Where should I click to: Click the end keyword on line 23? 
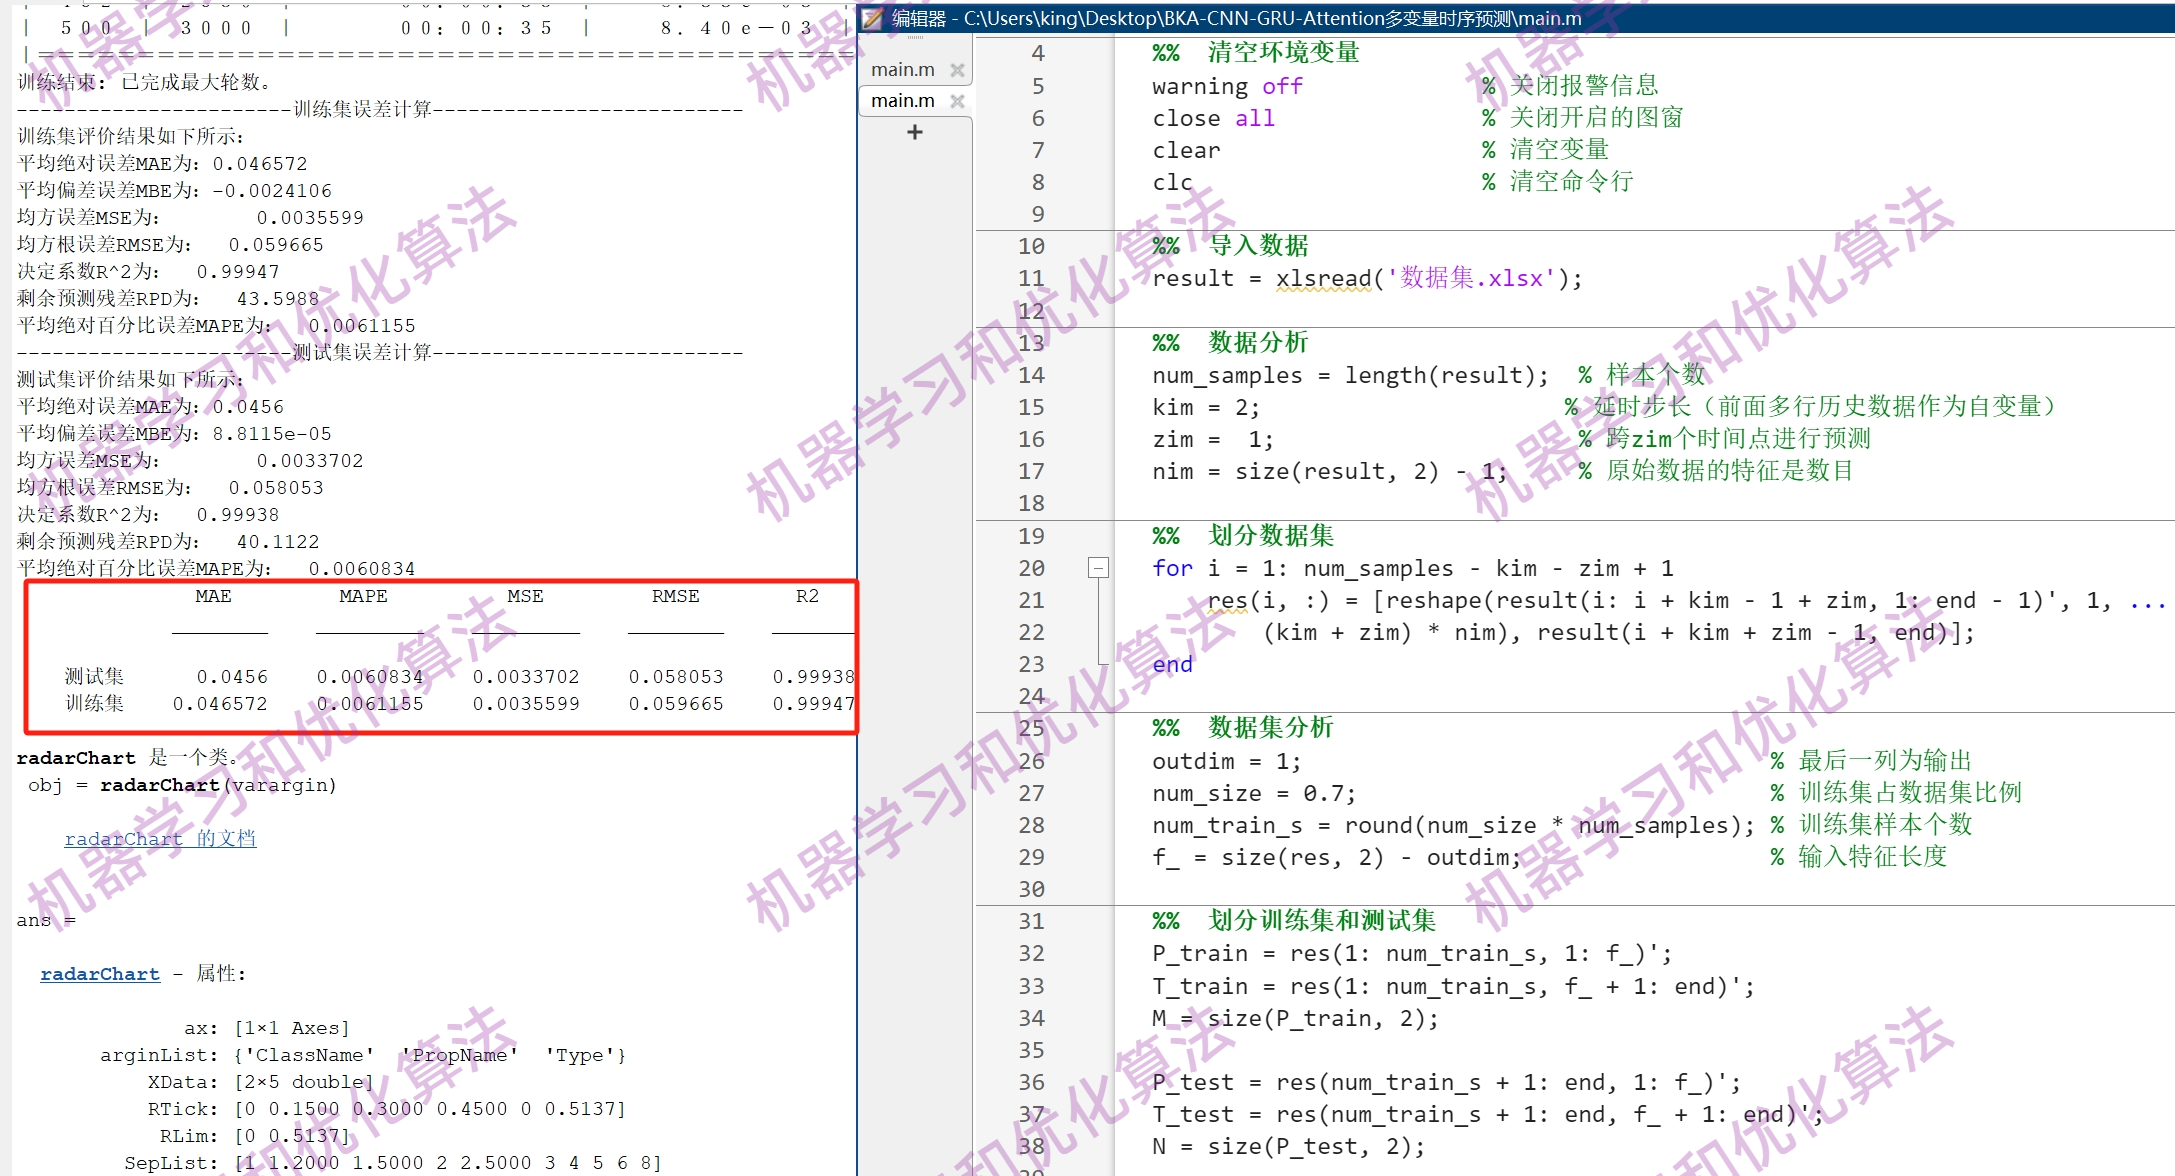1172,665
